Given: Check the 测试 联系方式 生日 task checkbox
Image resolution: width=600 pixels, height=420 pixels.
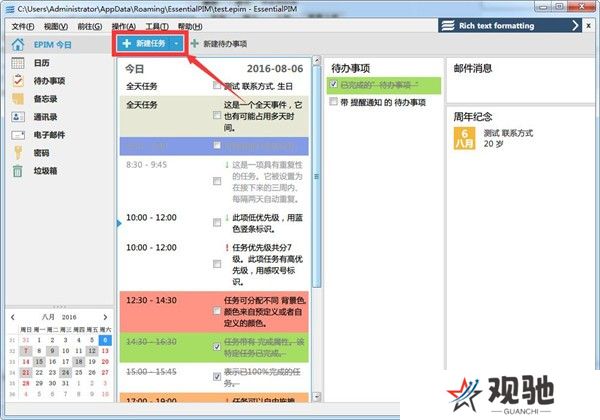Looking at the screenshot, I should tap(217, 85).
